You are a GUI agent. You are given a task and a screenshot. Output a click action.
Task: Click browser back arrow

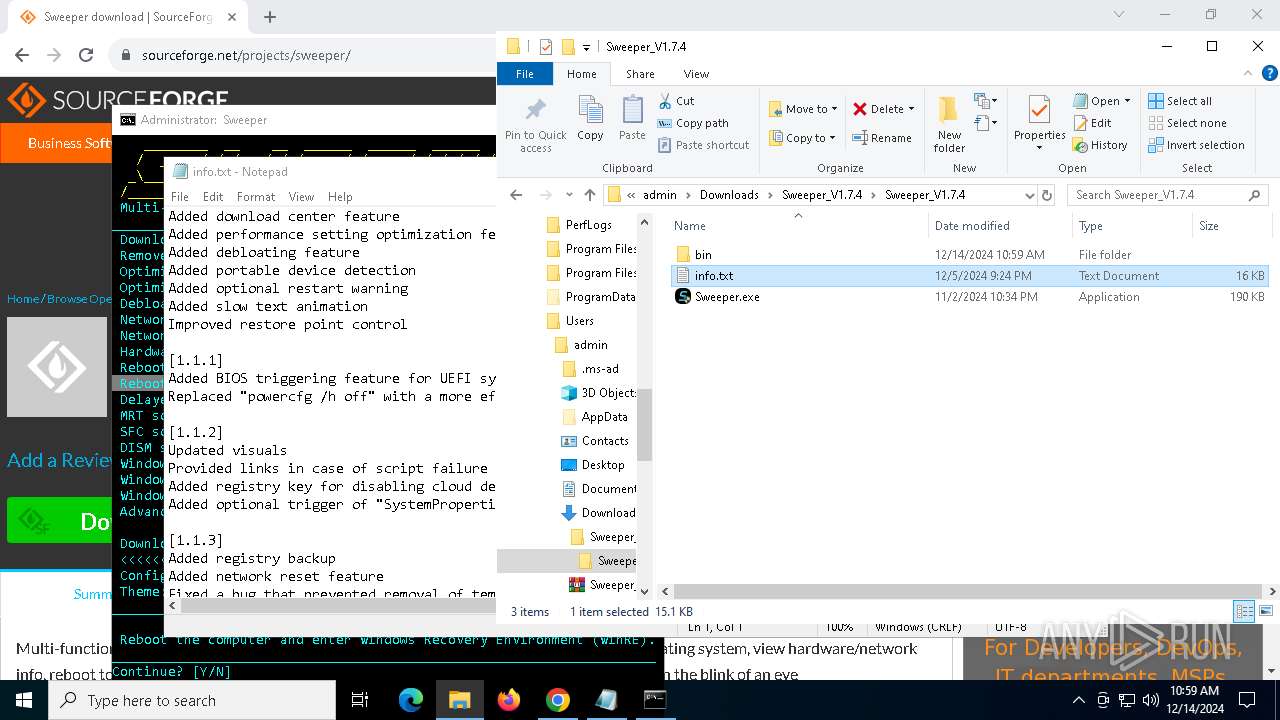point(22,55)
